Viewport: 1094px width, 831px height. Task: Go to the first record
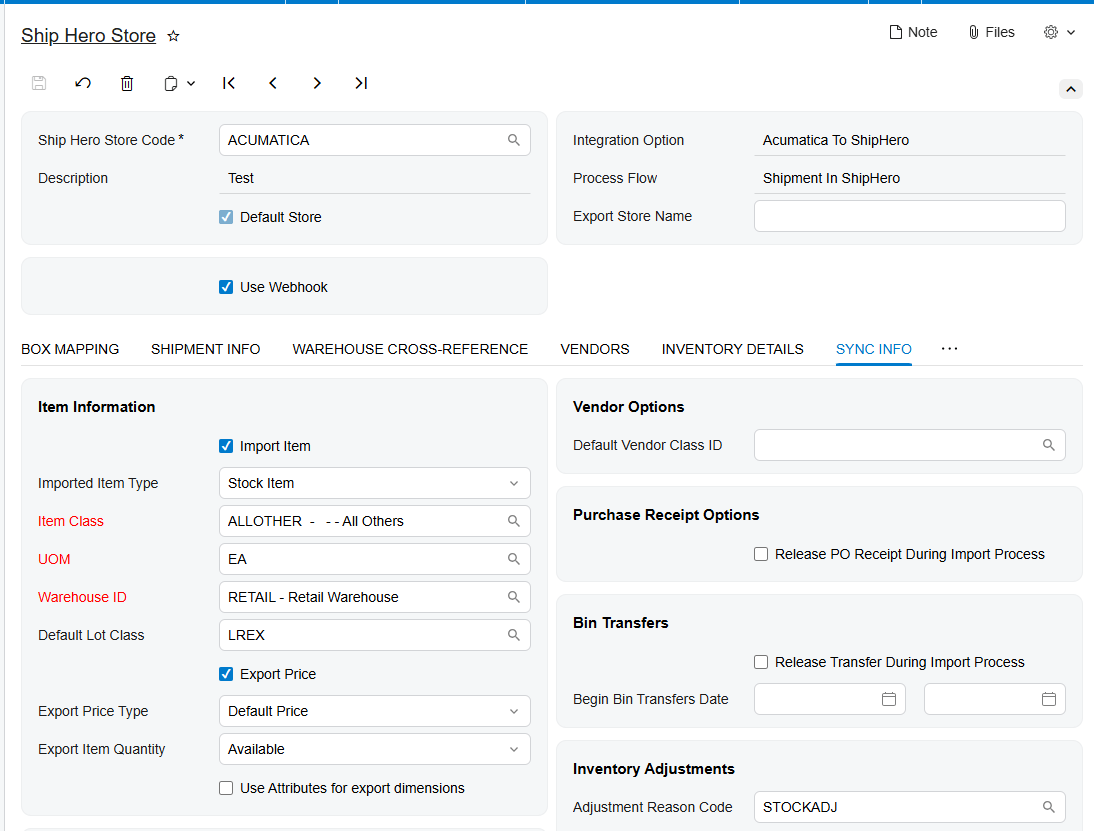coord(229,83)
